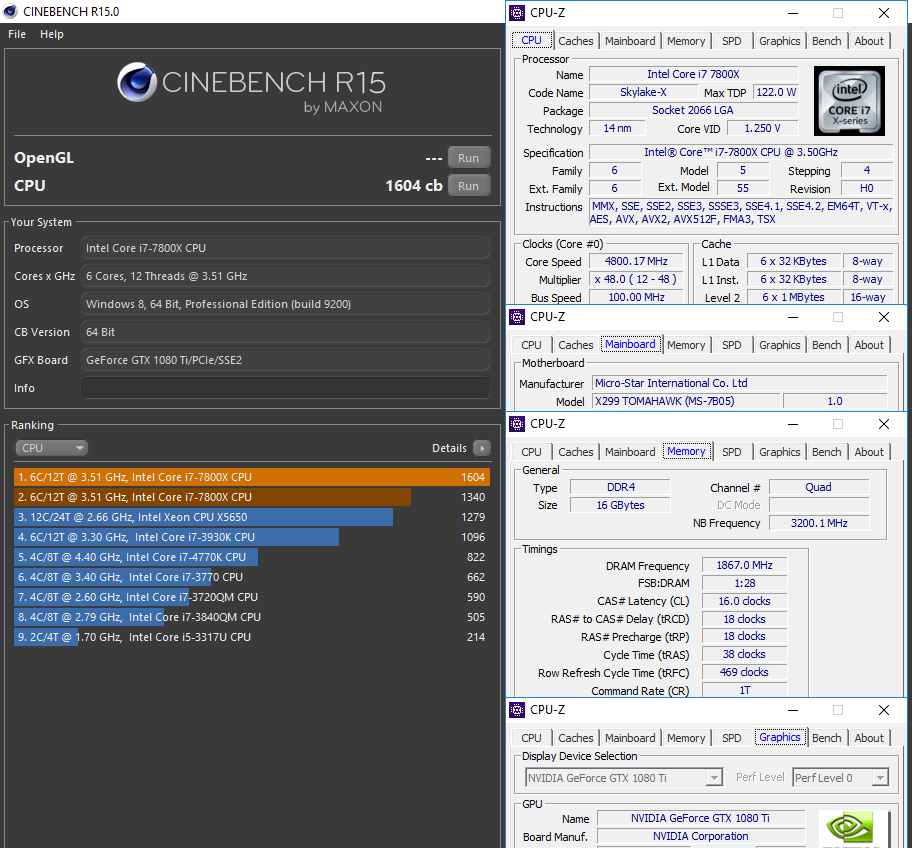Open the File menu in Cinebench
Image resolution: width=912 pixels, height=848 pixels.
point(17,34)
